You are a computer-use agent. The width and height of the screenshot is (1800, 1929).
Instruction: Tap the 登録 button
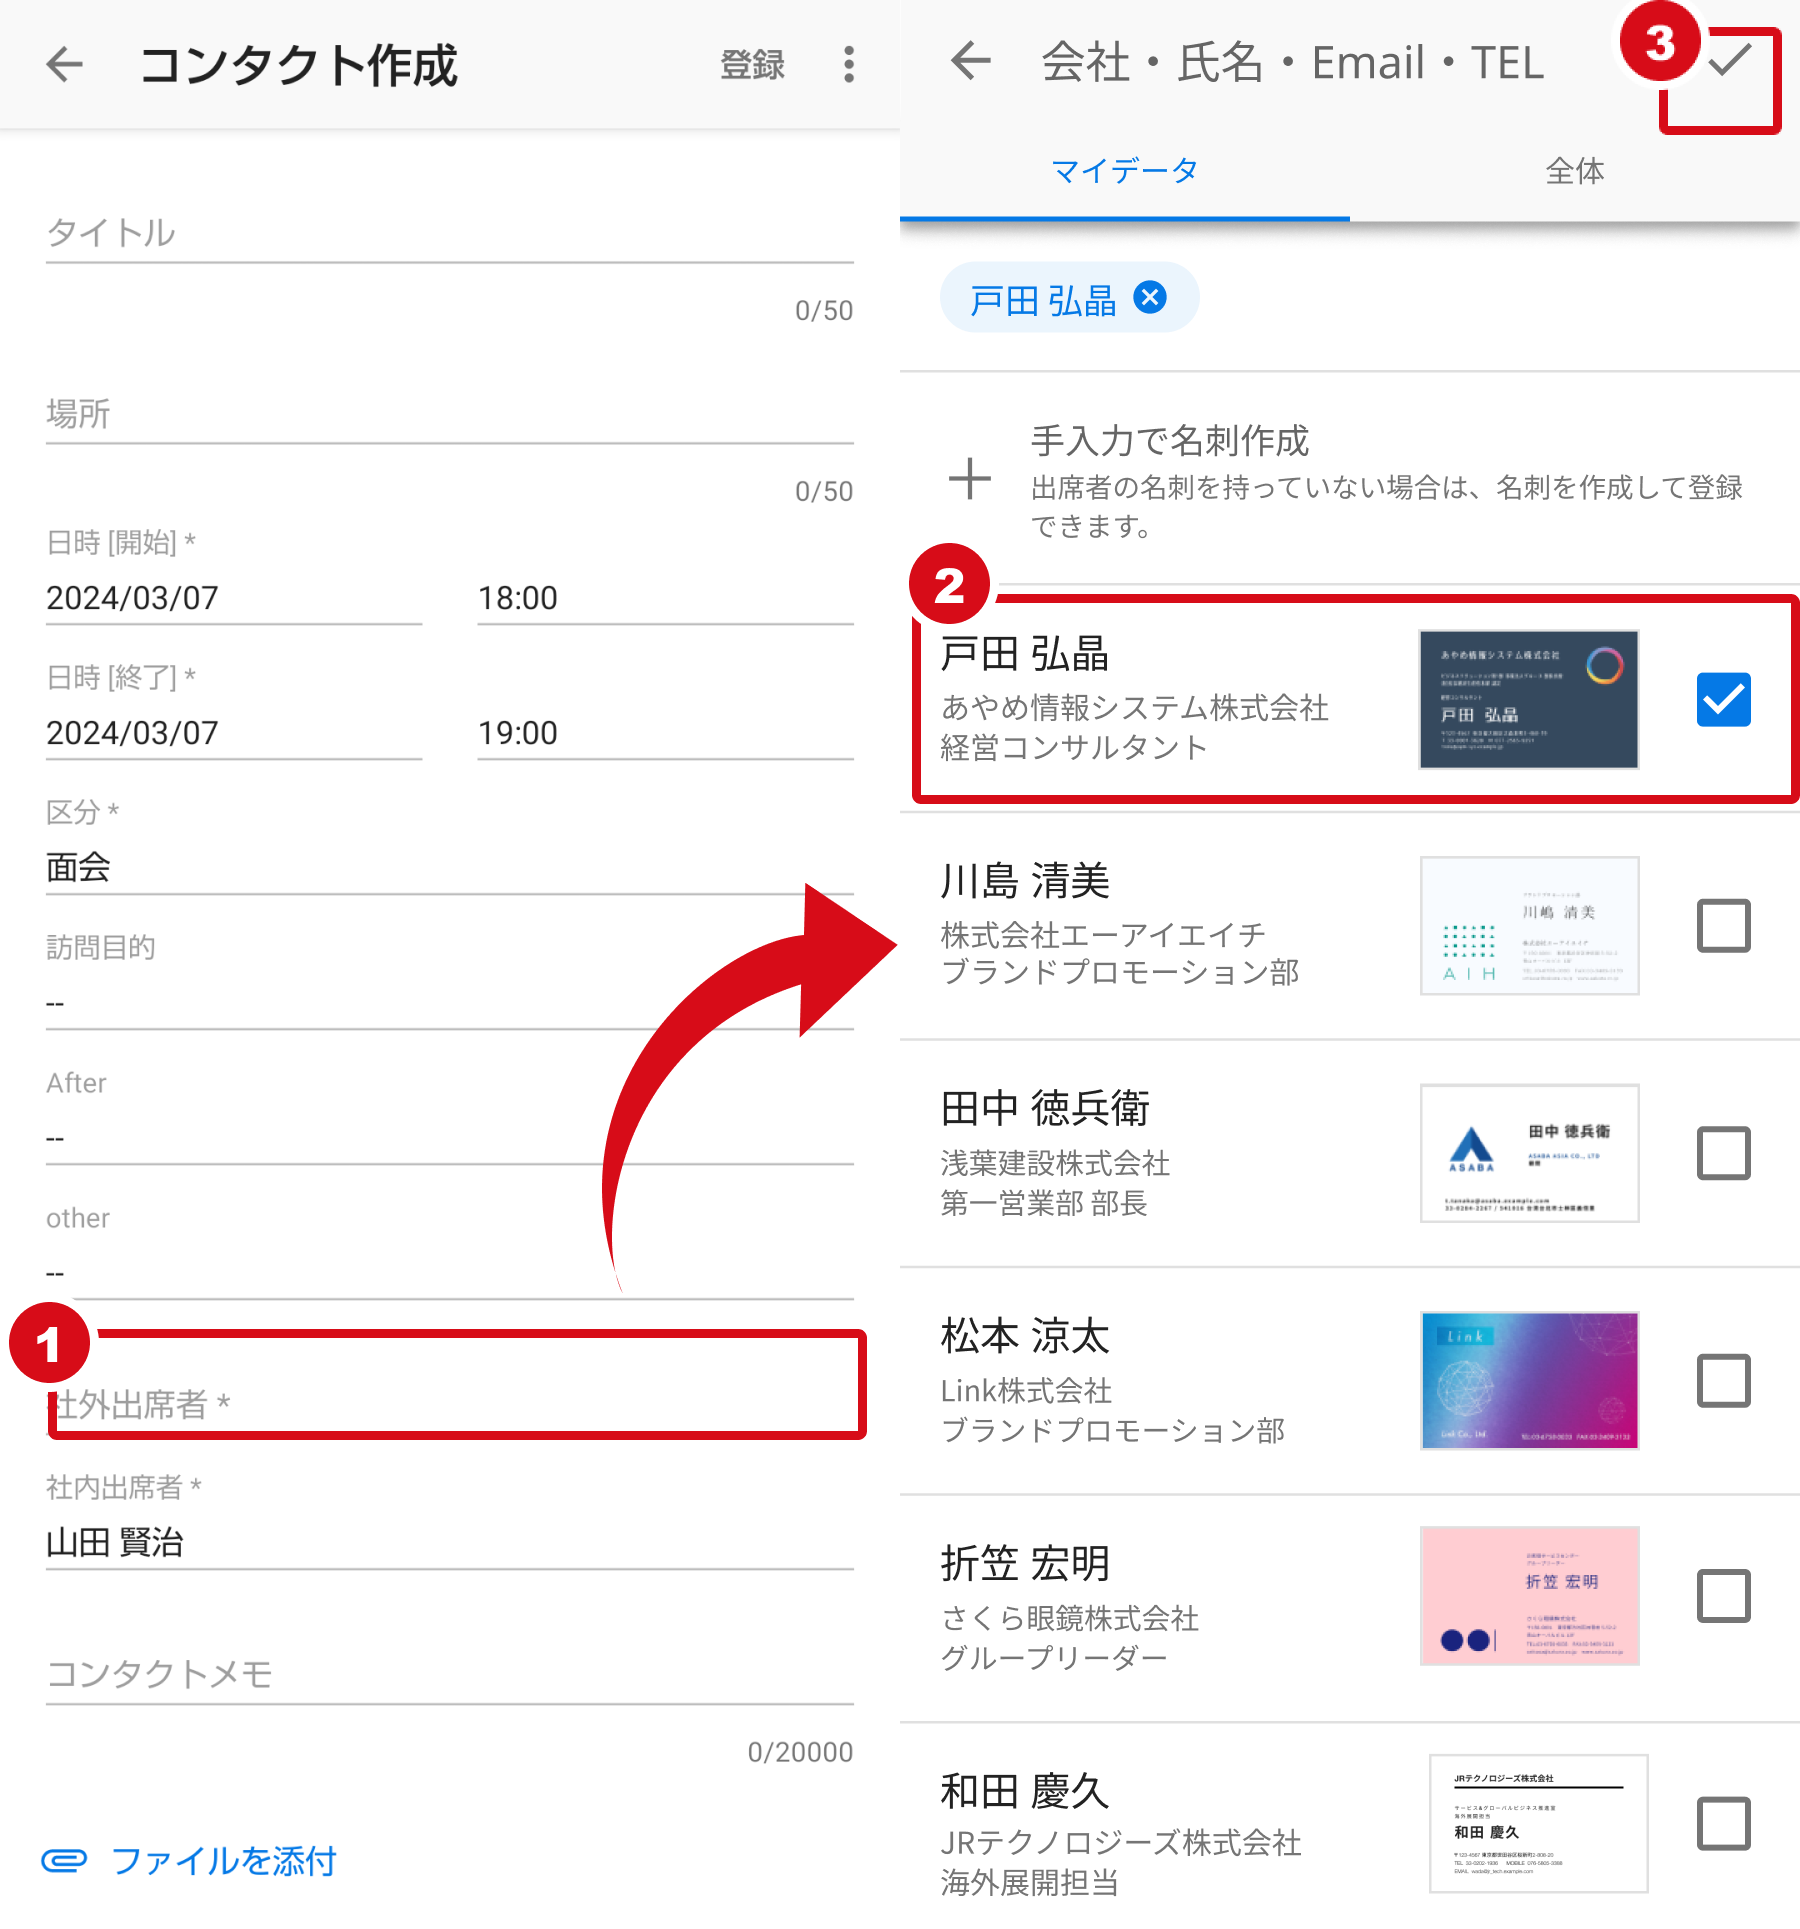[x=752, y=65]
